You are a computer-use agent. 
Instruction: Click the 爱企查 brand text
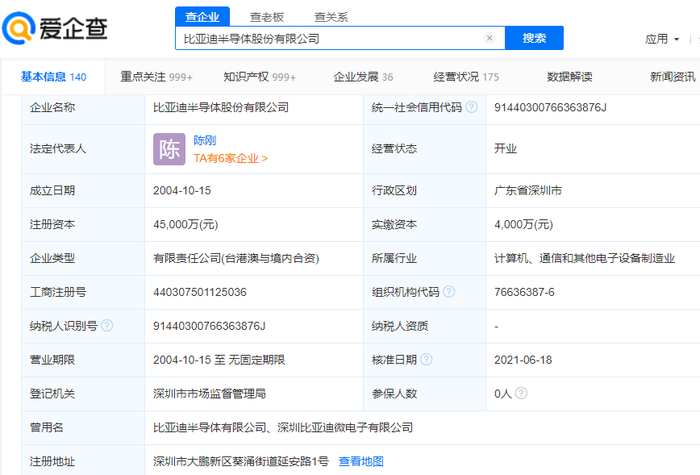pos(73,28)
